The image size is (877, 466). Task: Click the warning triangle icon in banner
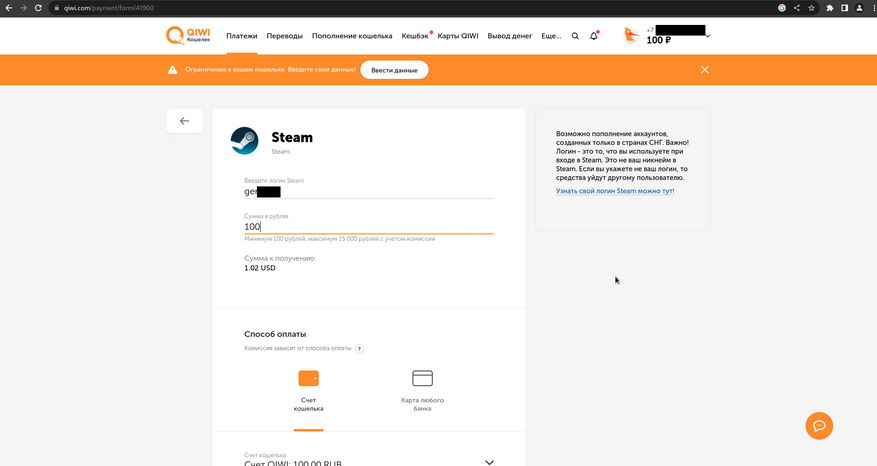coord(172,70)
